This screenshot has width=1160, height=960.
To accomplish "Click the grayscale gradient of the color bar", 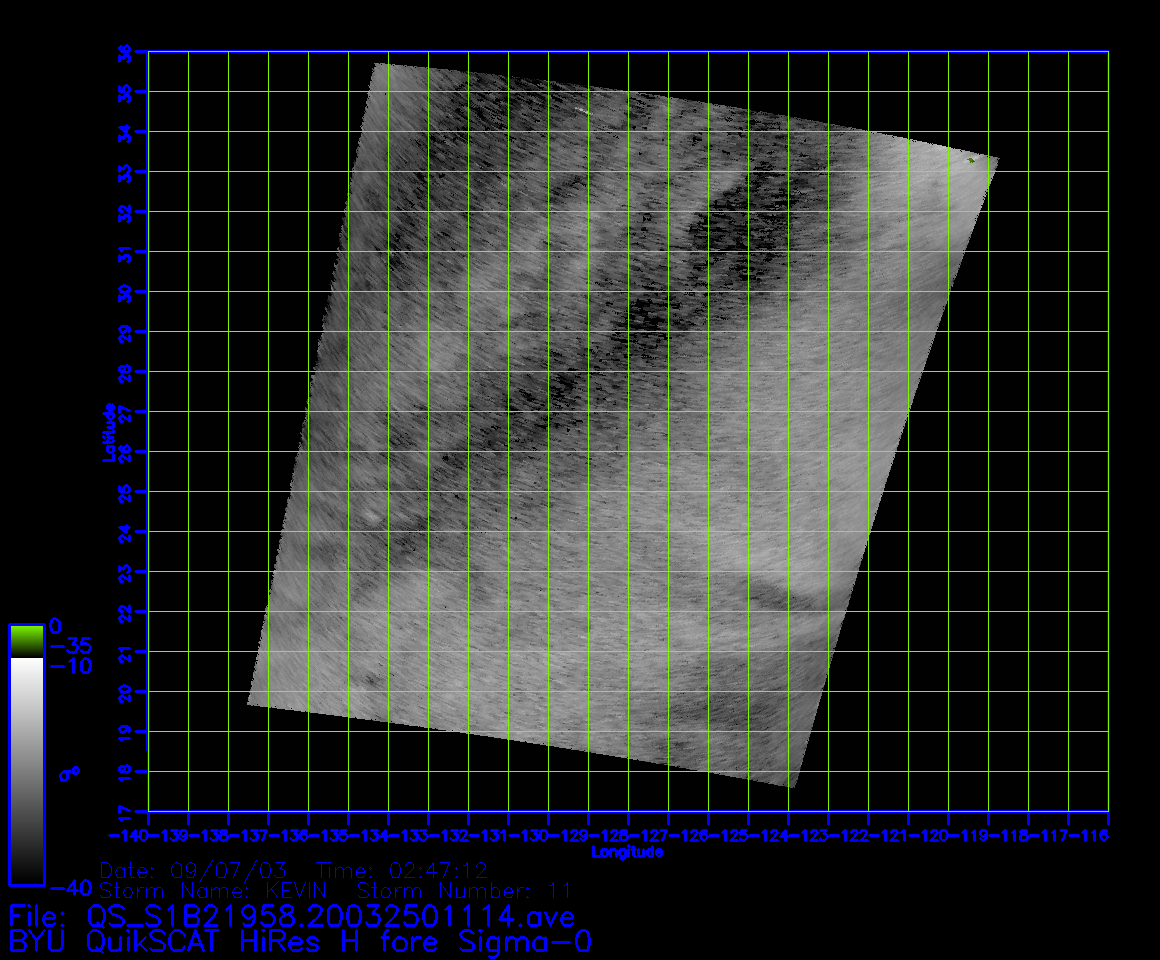I will click(25, 770).
